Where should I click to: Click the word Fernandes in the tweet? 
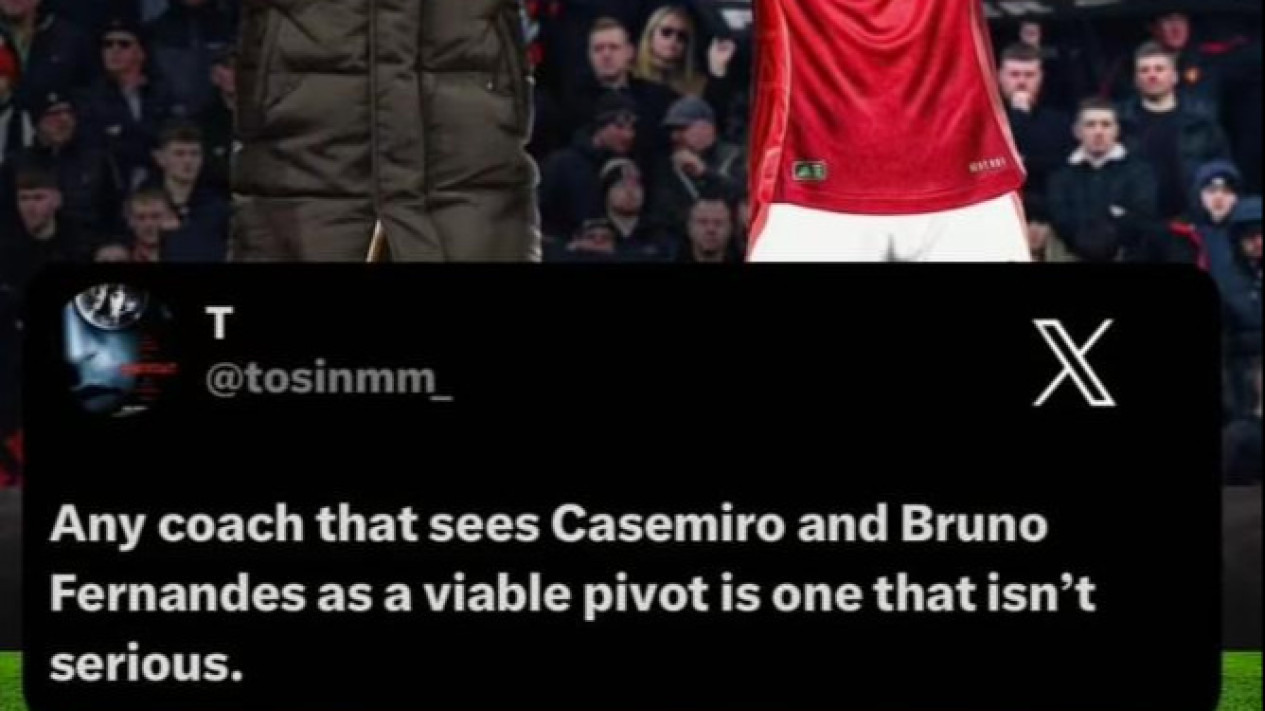[x=178, y=596]
